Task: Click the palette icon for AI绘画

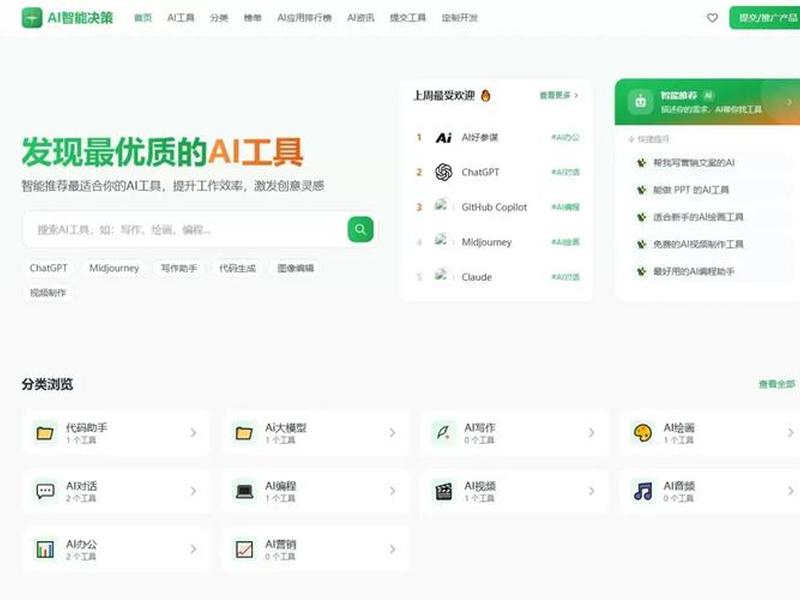Action: point(642,433)
